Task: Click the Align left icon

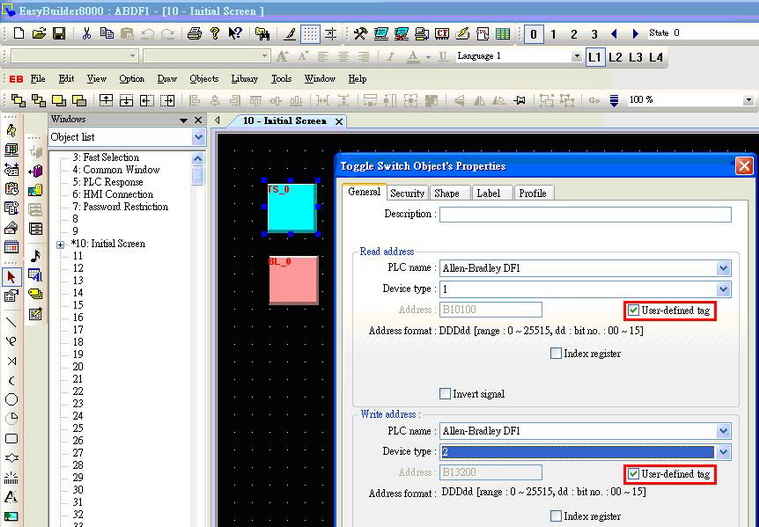Action: (x=195, y=101)
